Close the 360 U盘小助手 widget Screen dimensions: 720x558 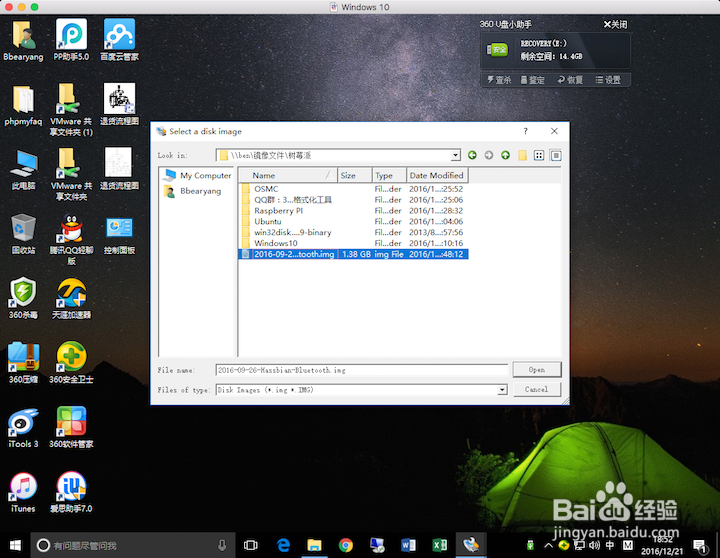coord(615,24)
